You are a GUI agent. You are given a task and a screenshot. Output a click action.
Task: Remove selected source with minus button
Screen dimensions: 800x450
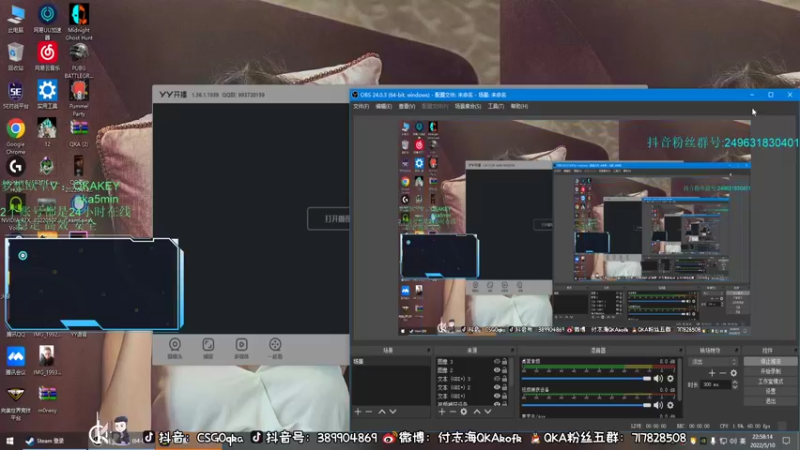click(x=453, y=412)
